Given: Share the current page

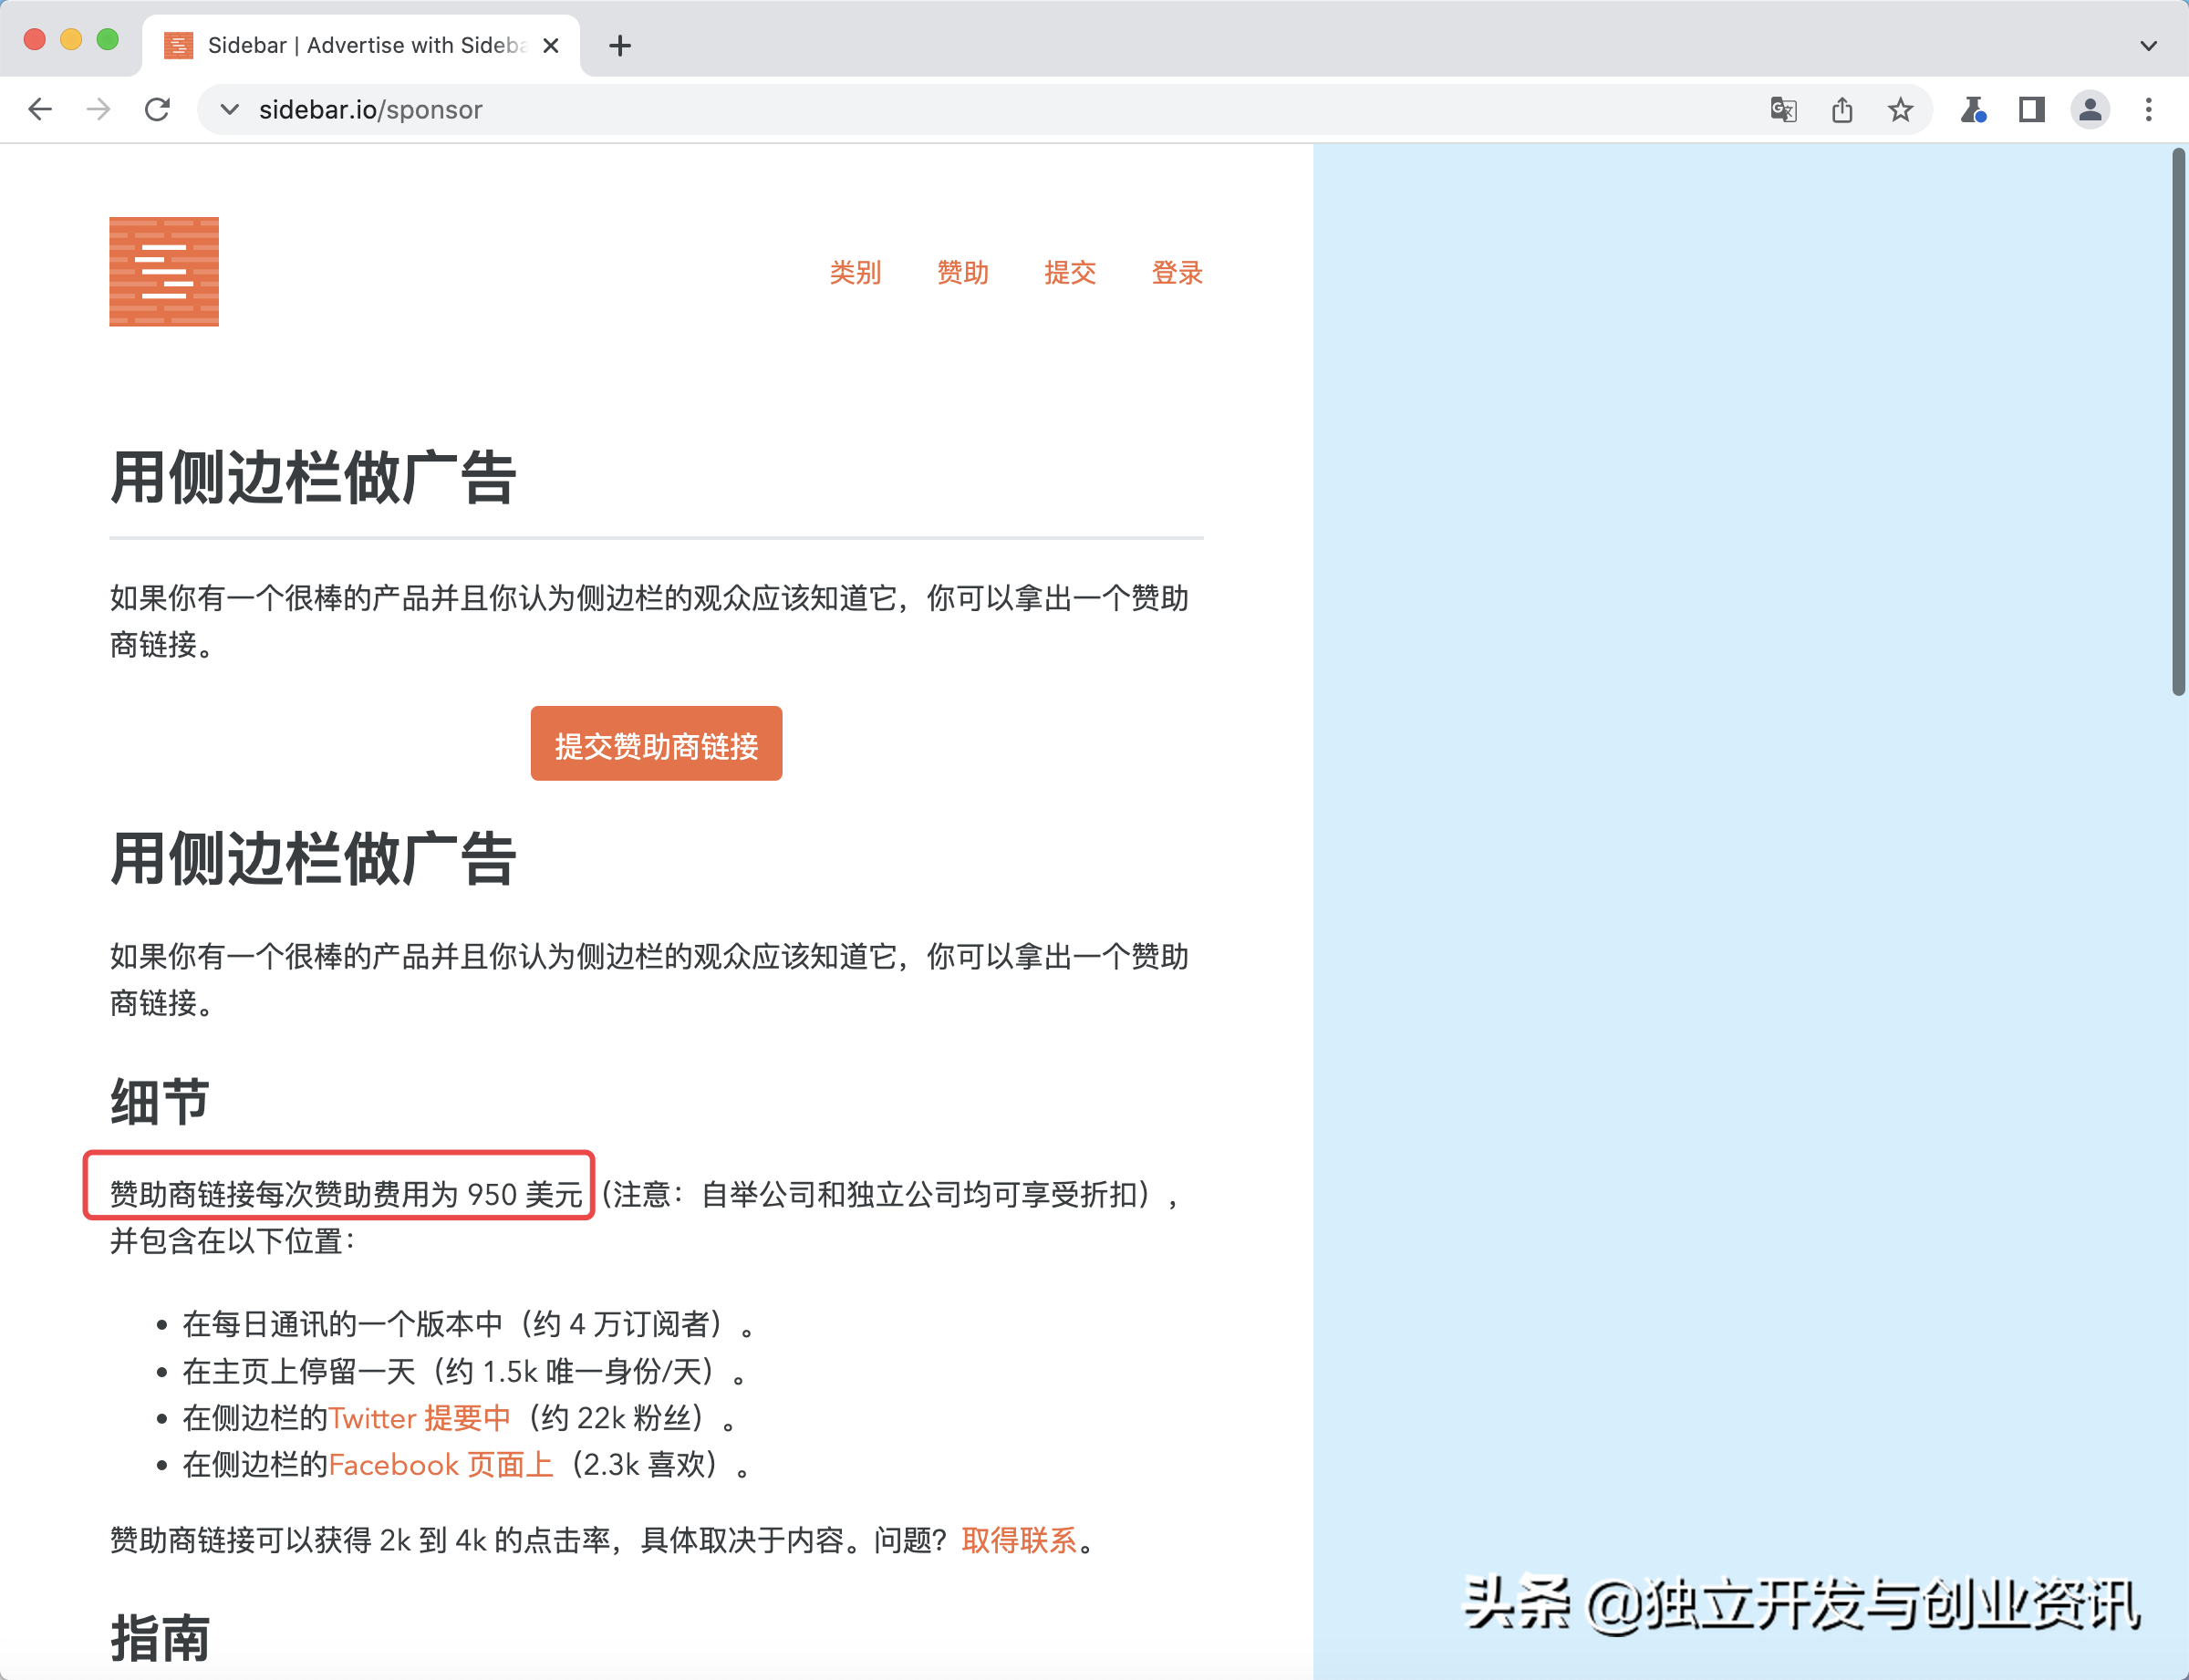Looking at the screenshot, I should click(1842, 109).
